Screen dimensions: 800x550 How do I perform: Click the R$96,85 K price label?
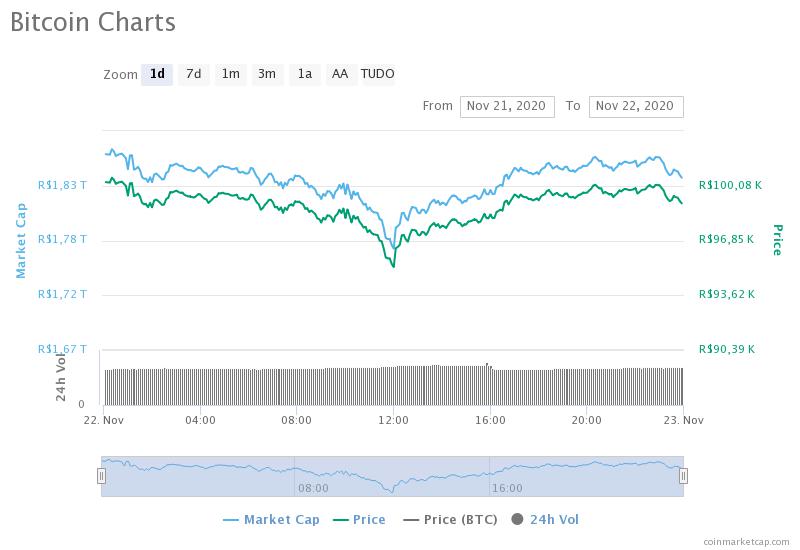(x=726, y=239)
